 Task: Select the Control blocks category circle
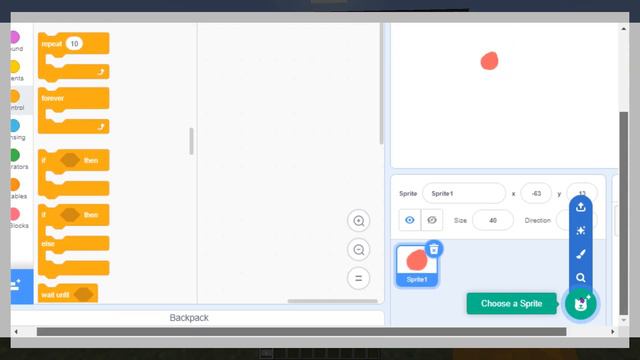[15, 96]
